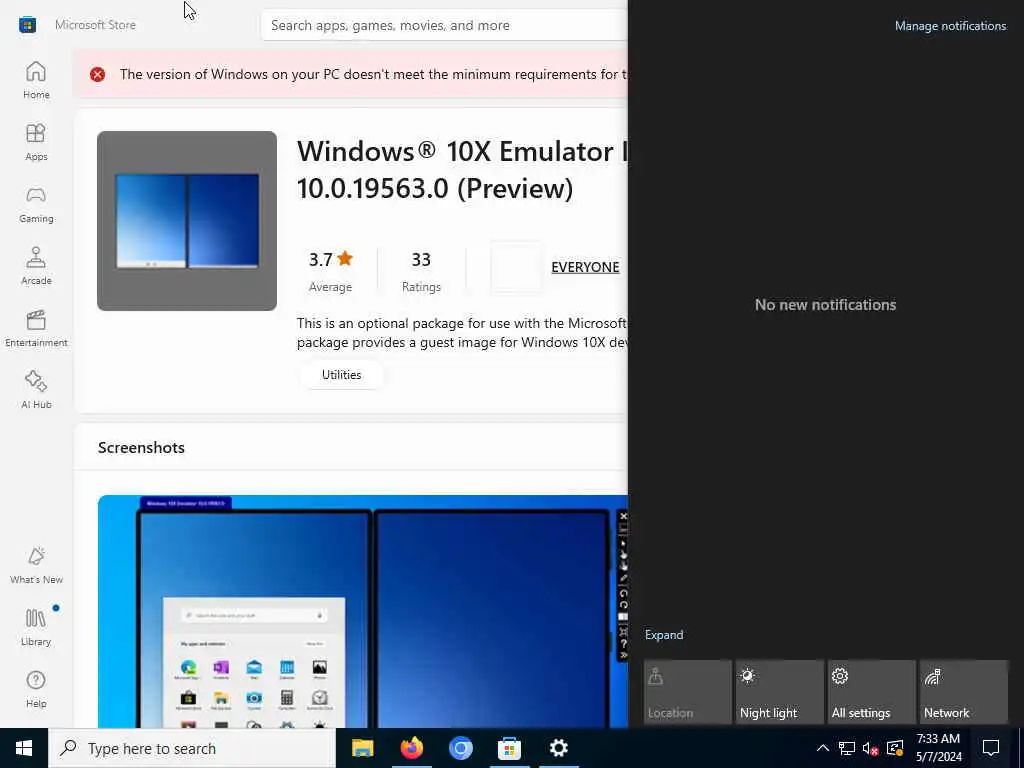The height and width of the screenshot is (768, 1024).
Task: Switch to Microsoft Store taskbar icon
Action: pos(509,748)
